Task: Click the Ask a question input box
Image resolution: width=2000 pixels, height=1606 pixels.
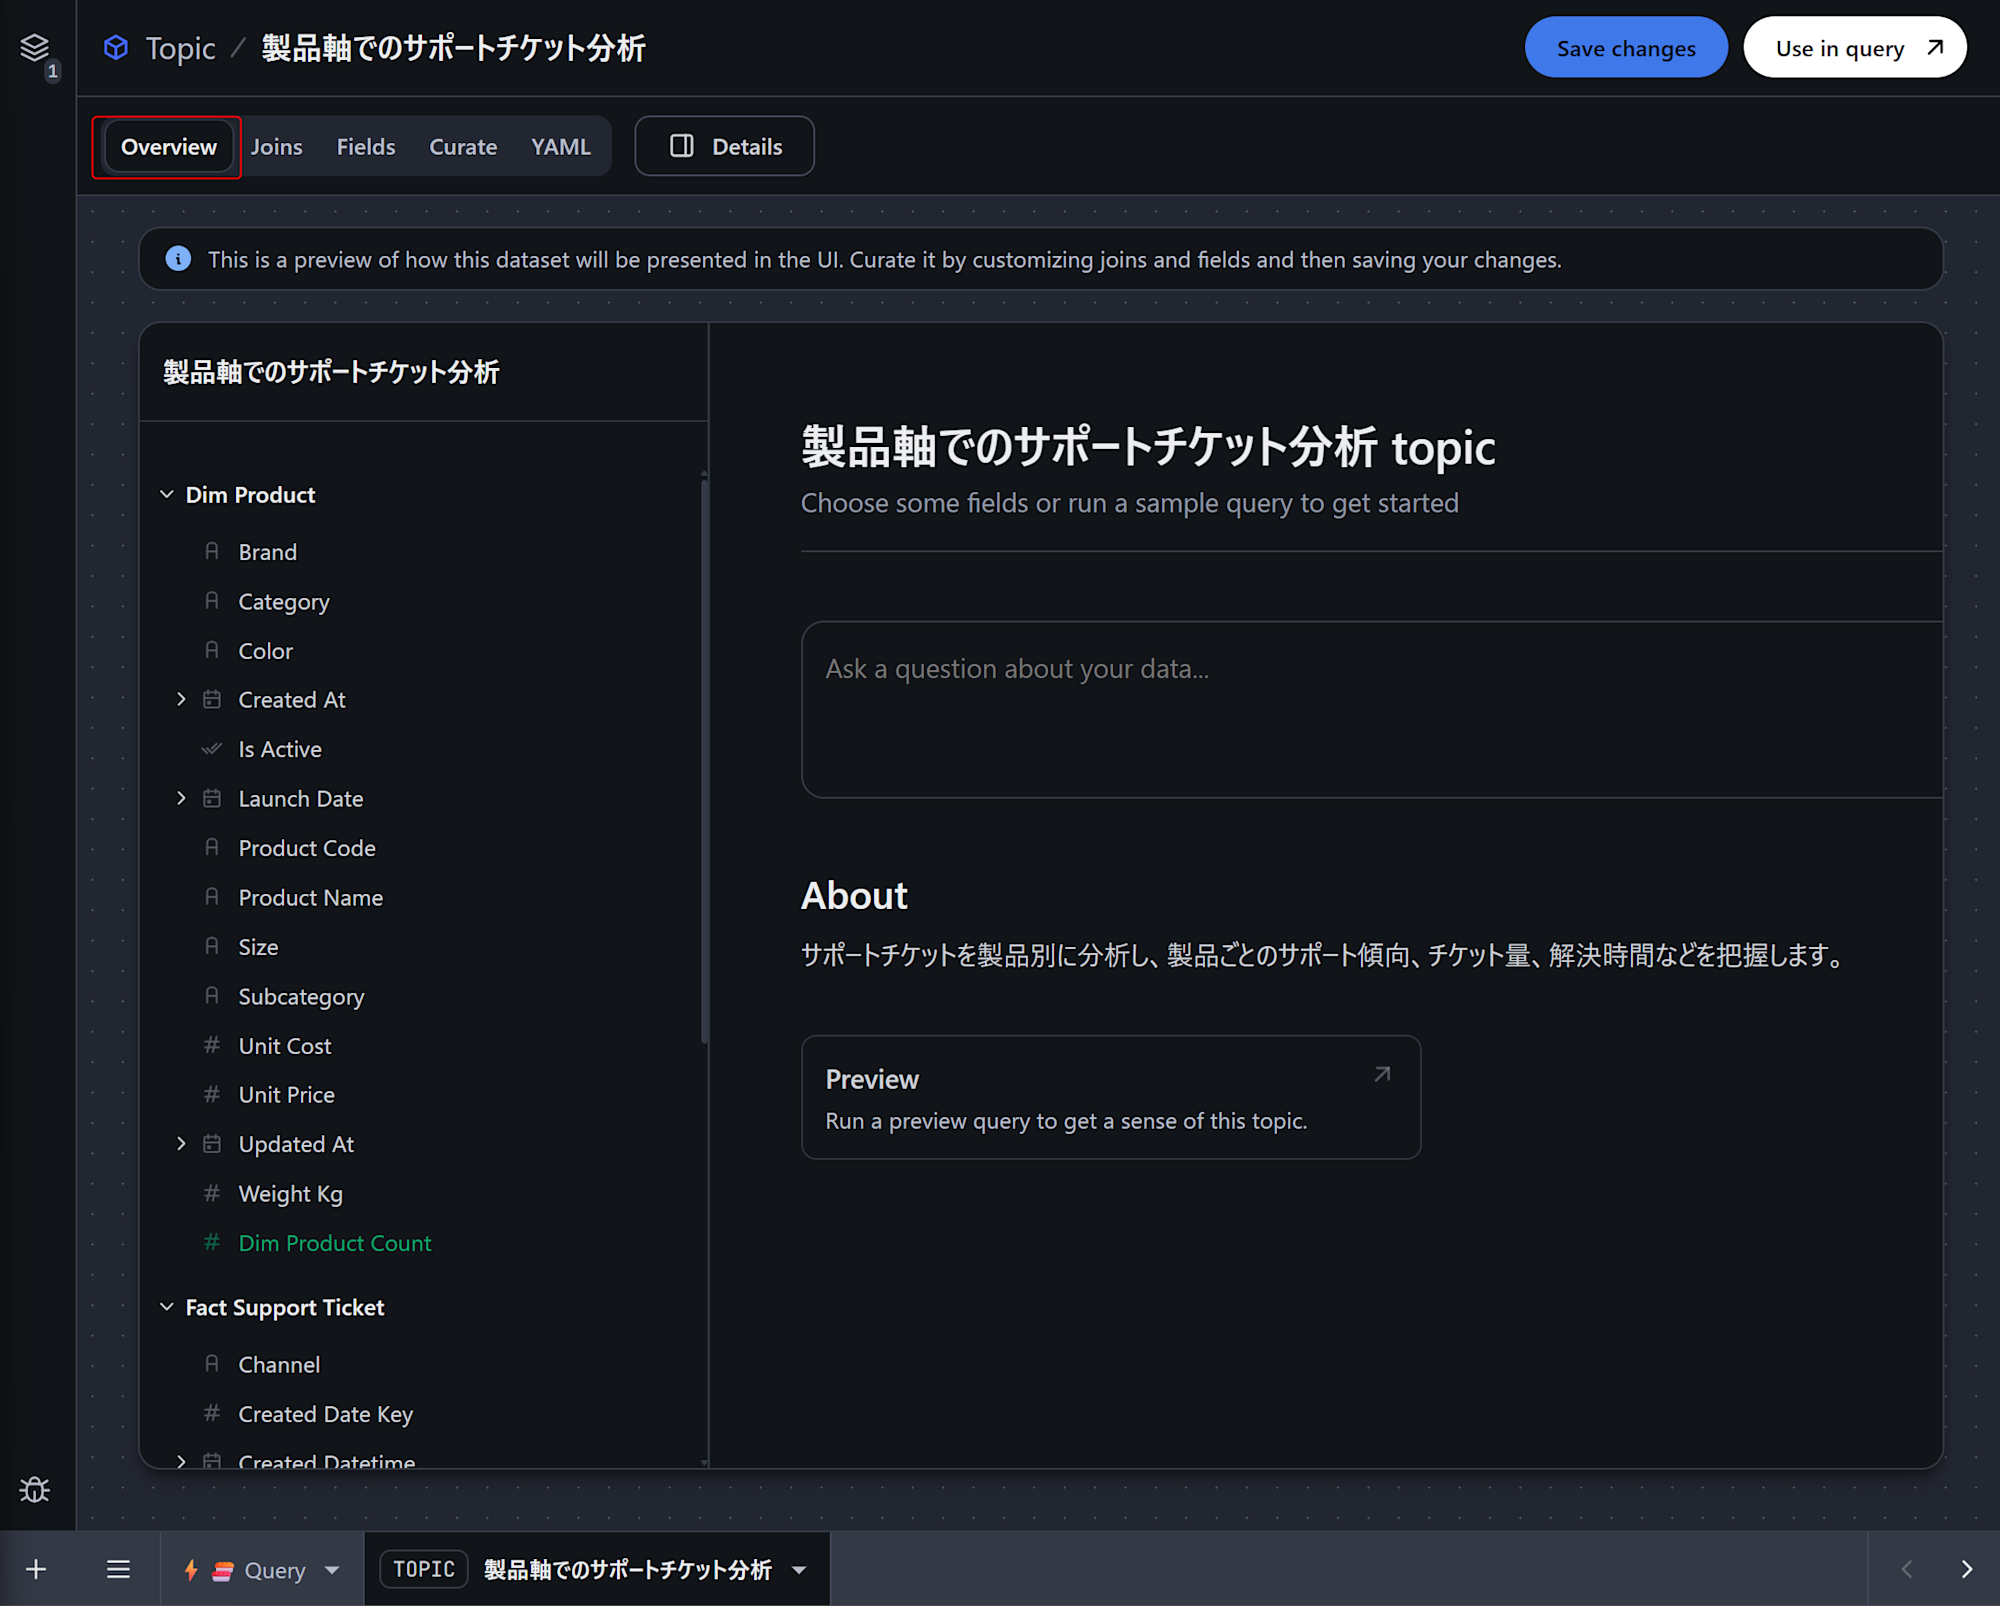Action: click(1370, 709)
